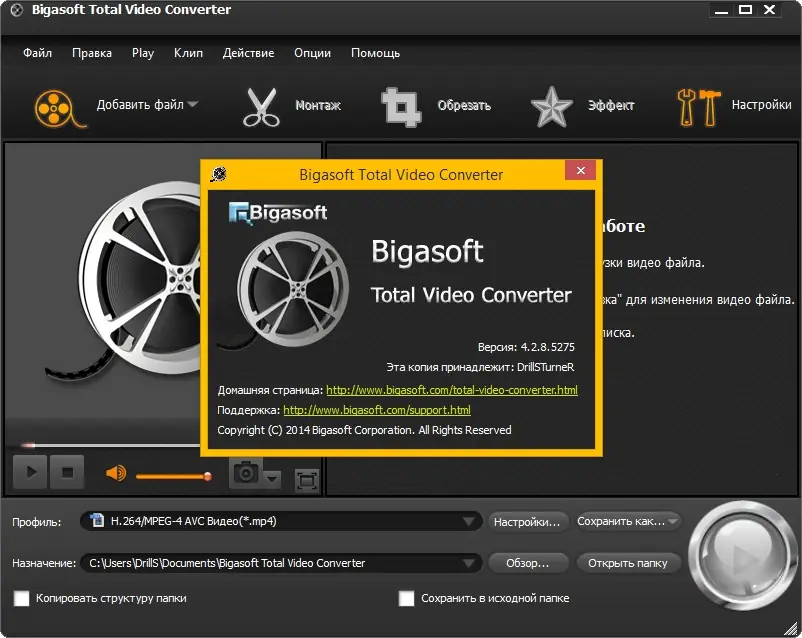Open the Play menu
Screen dimensions: 802x638
point(143,53)
